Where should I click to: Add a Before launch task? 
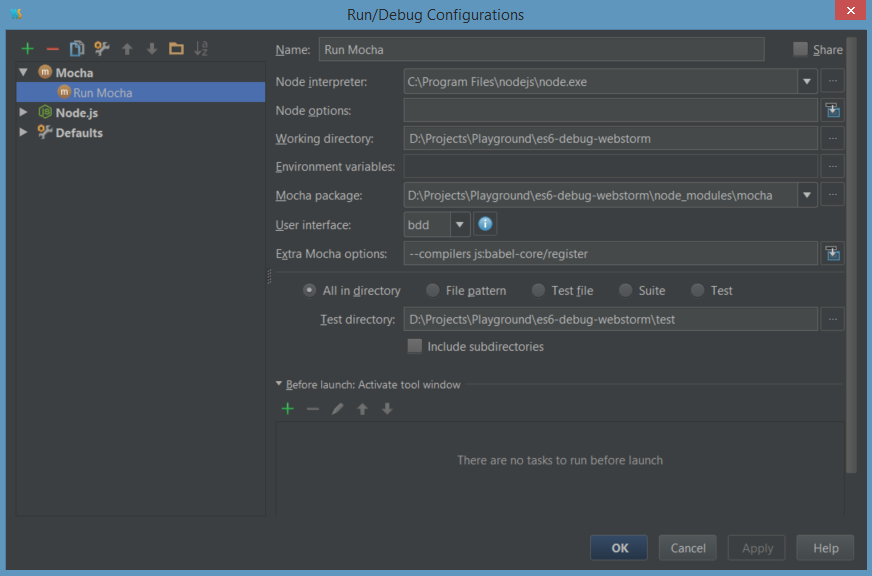tap(288, 409)
